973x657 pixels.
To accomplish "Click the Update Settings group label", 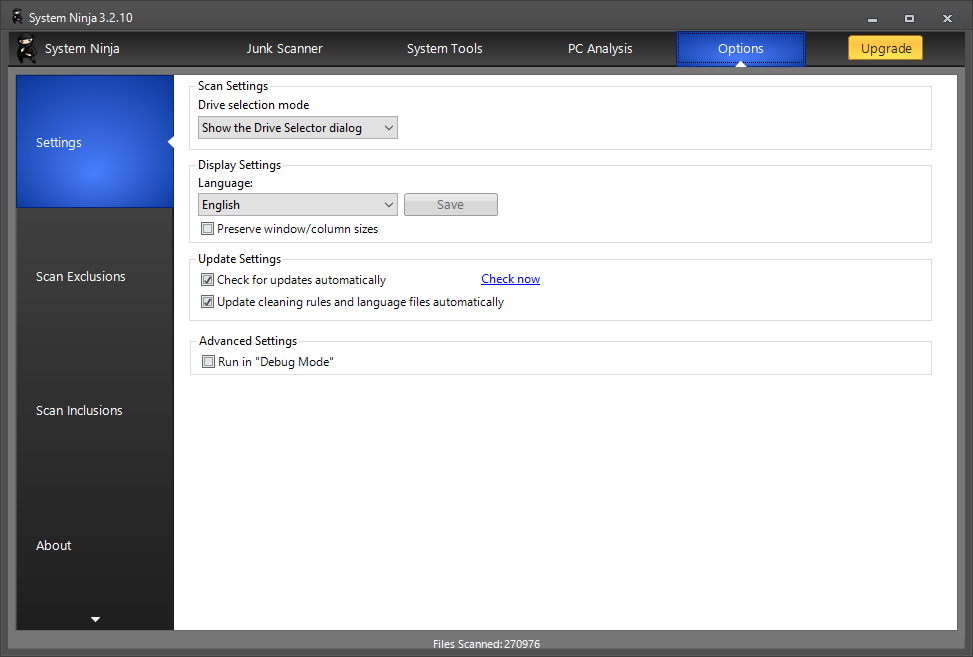I will pos(240,259).
